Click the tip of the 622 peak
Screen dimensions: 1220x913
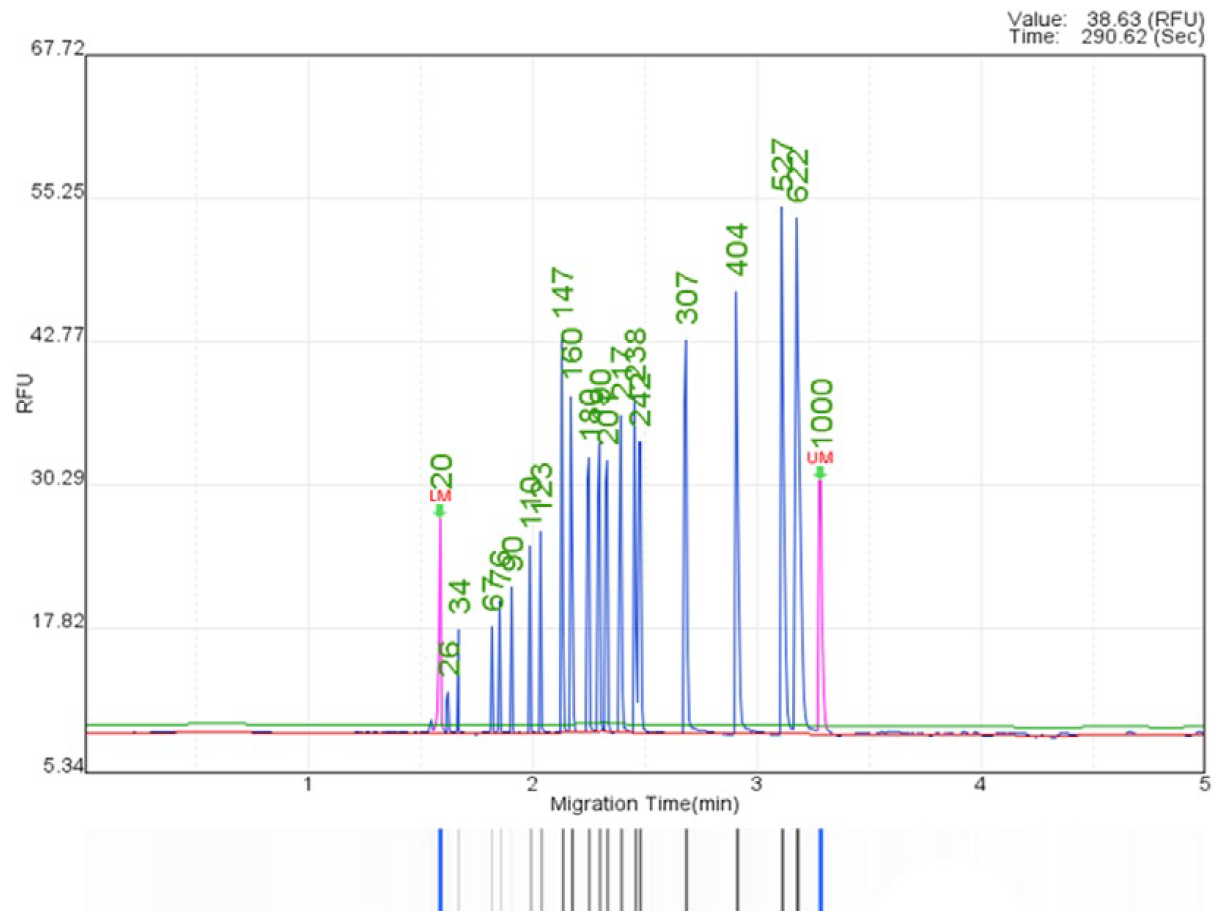[796, 219]
